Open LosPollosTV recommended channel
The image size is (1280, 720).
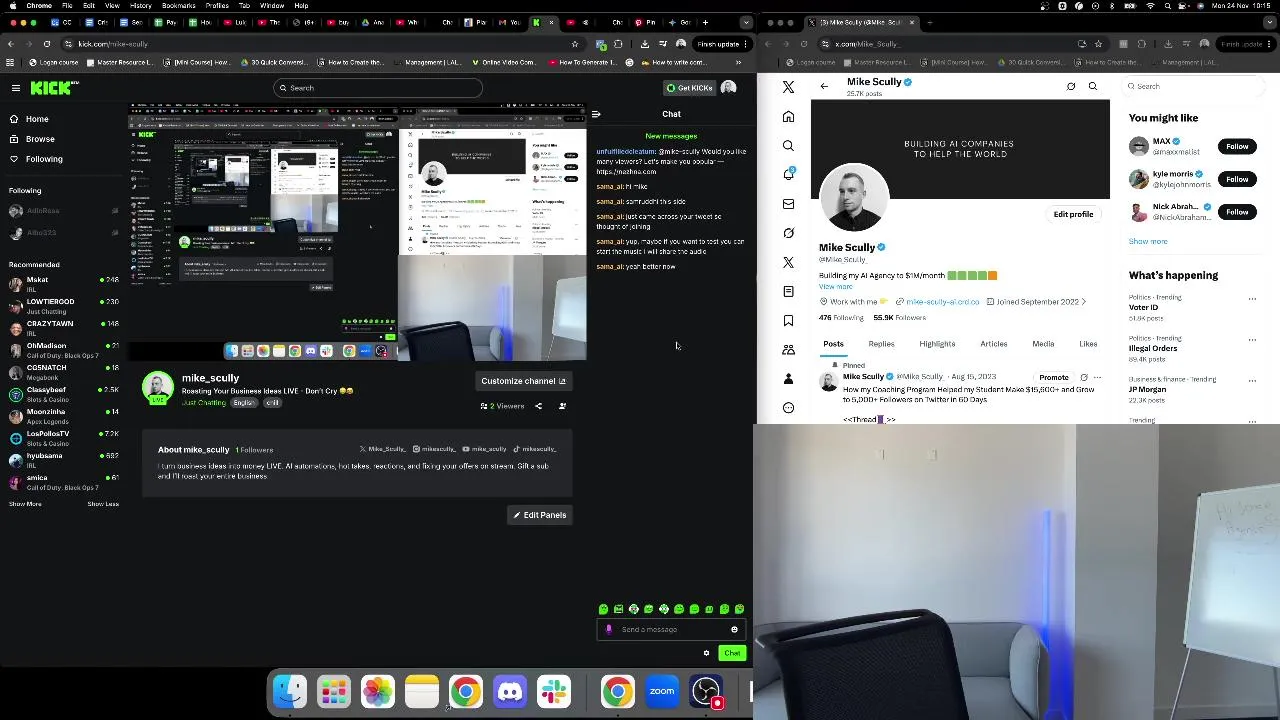(64, 438)
